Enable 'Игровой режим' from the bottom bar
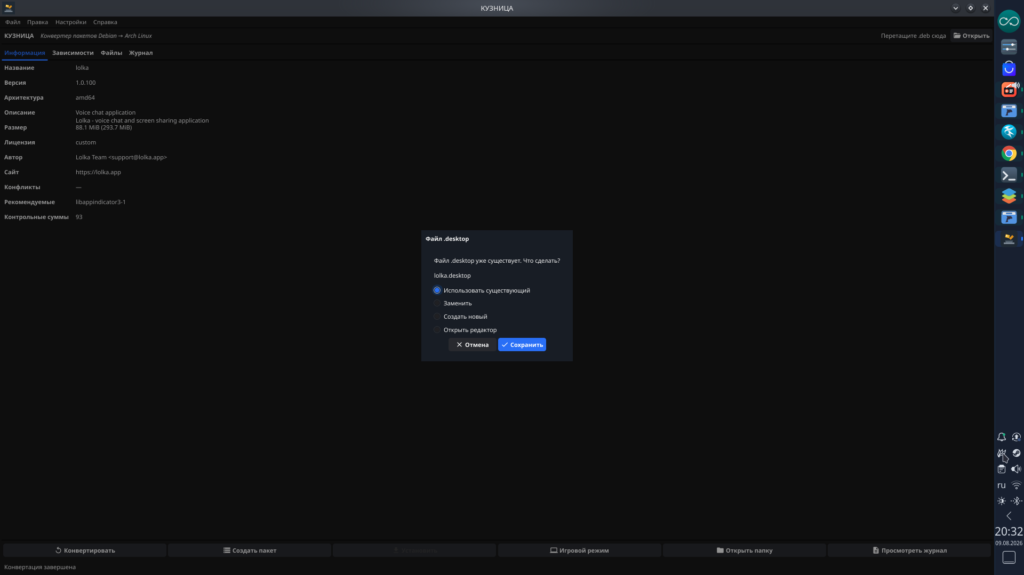The width and height of the screenshot is (1024, 575). click(x=579, y=550)
